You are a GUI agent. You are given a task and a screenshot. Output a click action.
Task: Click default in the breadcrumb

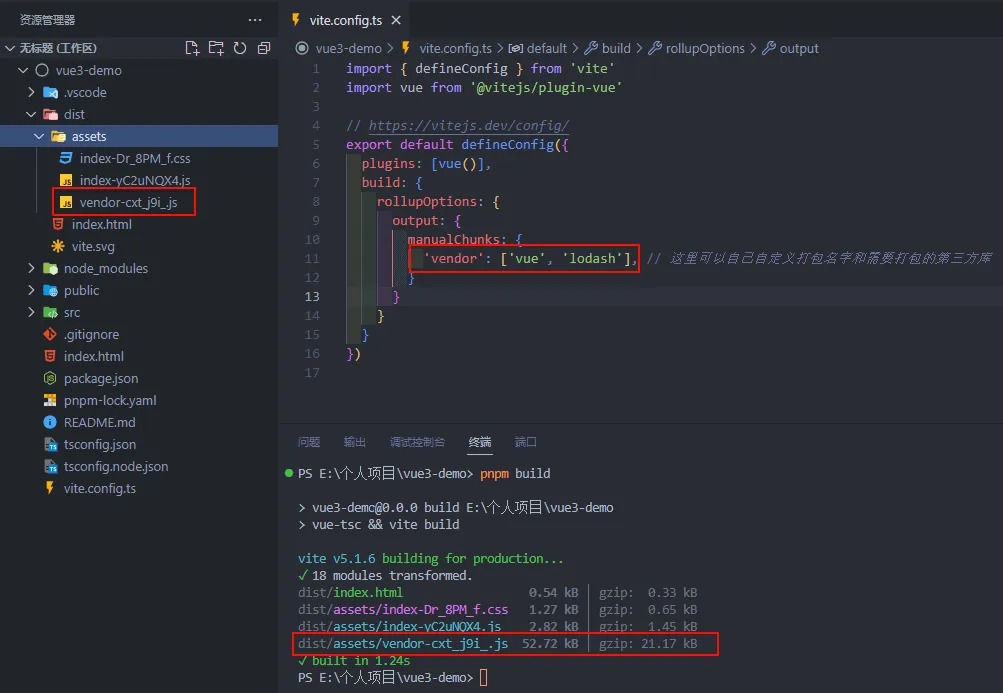(x=546, y=49)
